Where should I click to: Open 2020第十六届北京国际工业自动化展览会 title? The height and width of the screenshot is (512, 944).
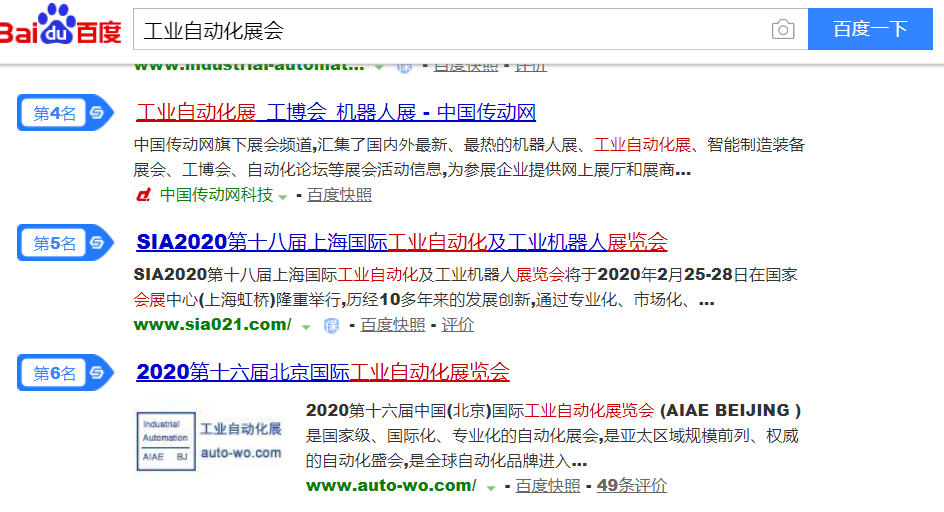point(323,372)
